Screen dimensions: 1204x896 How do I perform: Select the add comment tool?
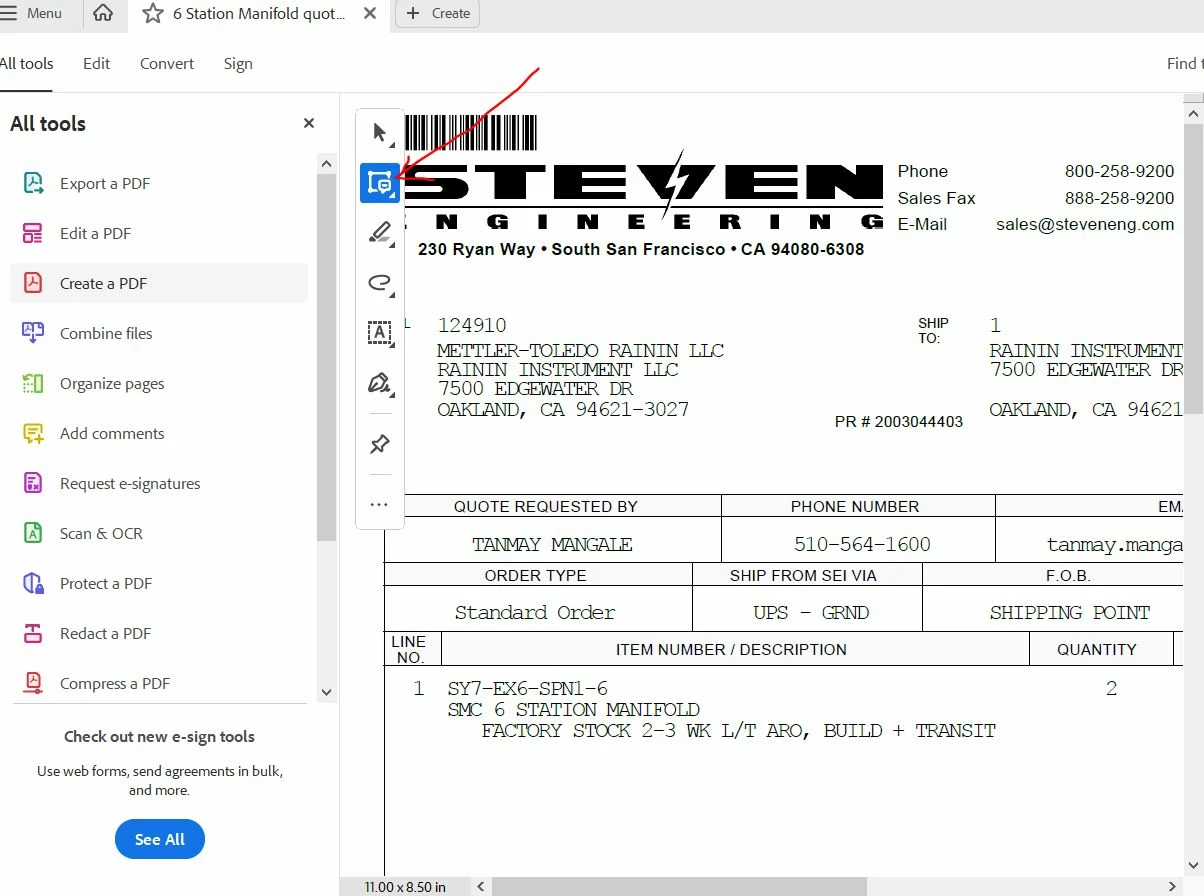coord(380,183)
